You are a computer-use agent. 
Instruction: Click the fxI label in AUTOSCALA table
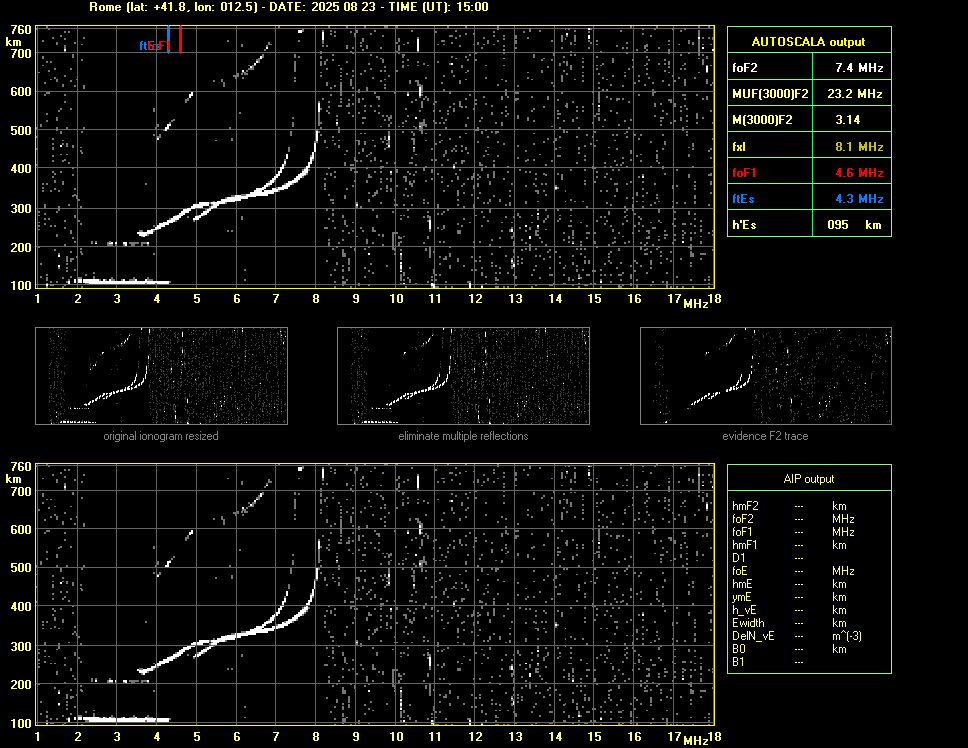point(738,147)
